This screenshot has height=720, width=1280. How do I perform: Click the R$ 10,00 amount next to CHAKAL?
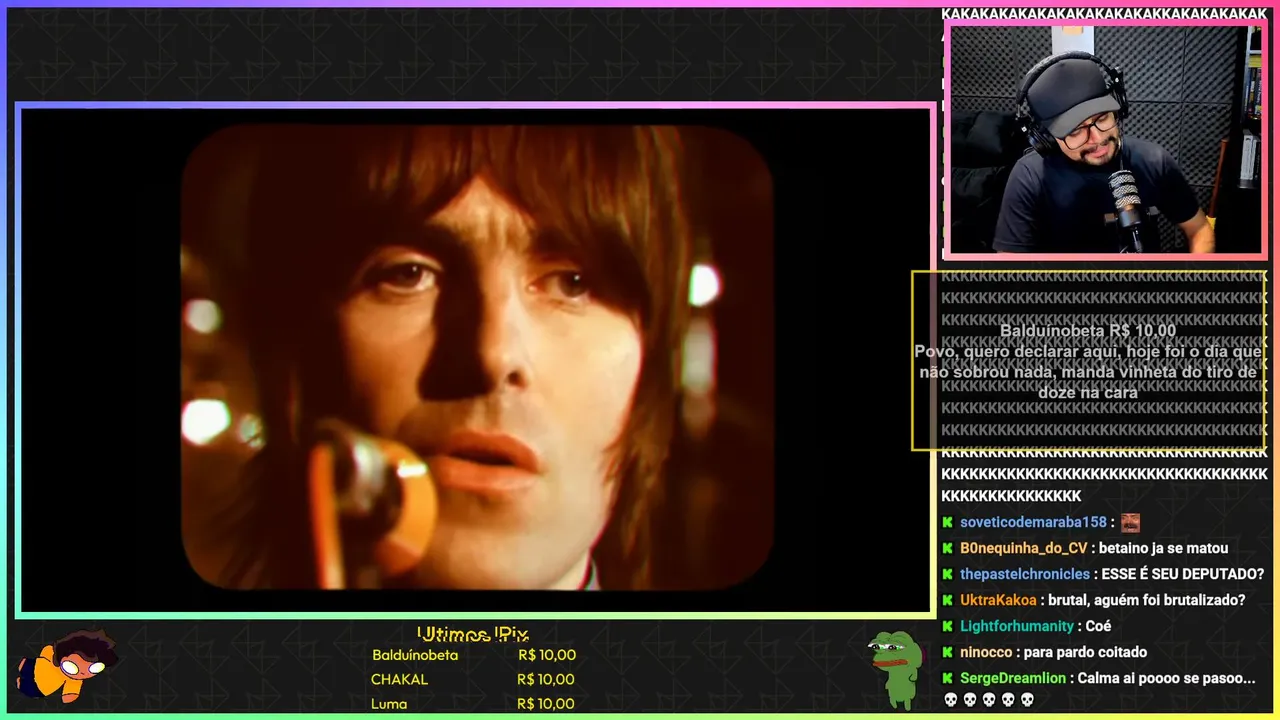point(546,679)
